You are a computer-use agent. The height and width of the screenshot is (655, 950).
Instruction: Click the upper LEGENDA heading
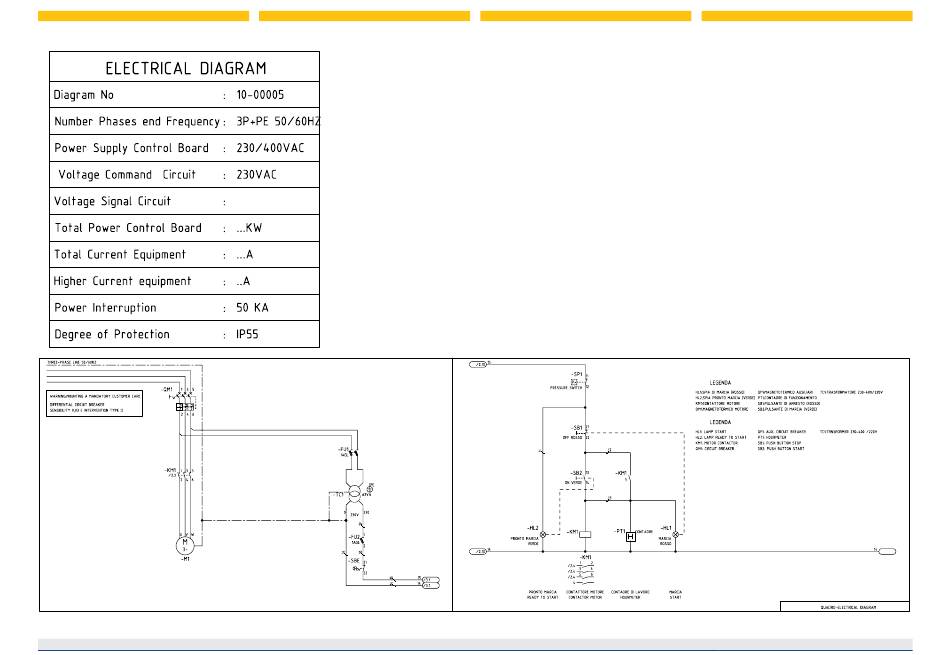(720, 383)
